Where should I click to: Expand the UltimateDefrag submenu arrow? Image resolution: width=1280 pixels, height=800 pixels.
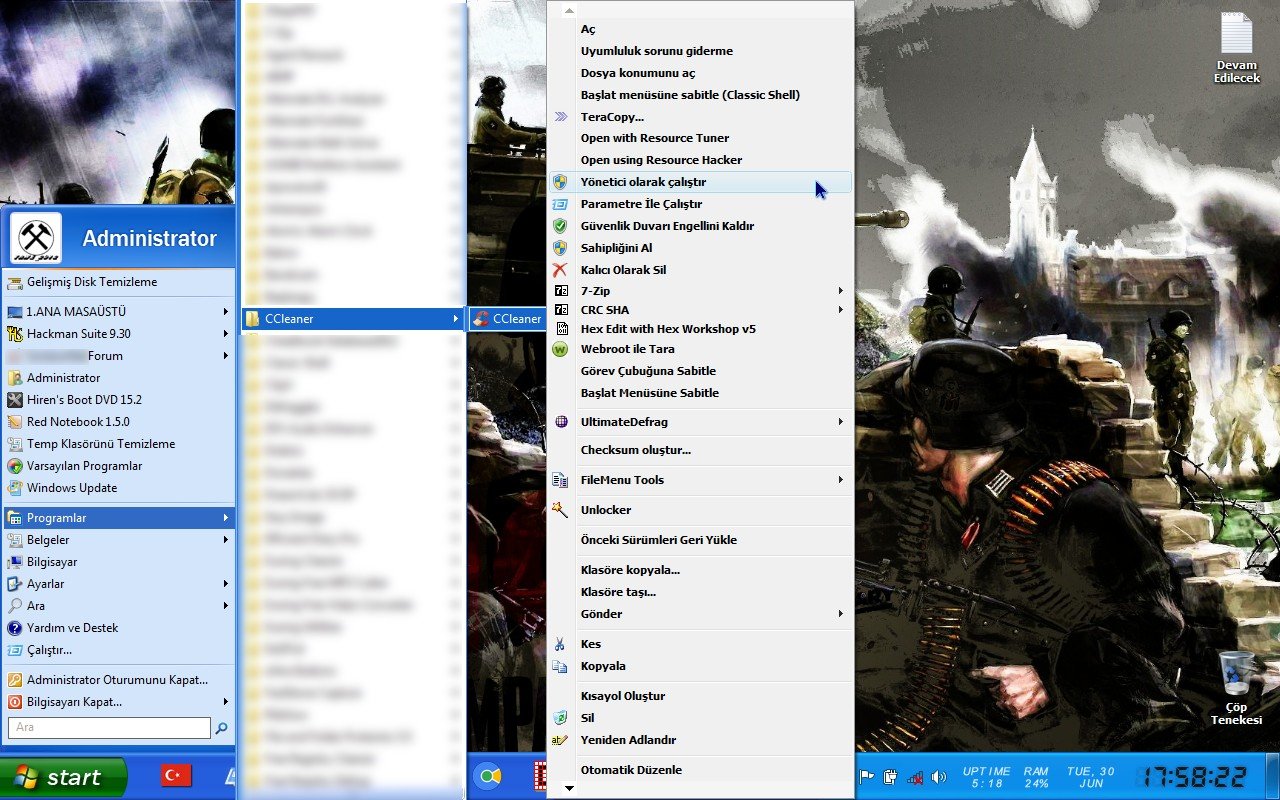tap(841, 422)
